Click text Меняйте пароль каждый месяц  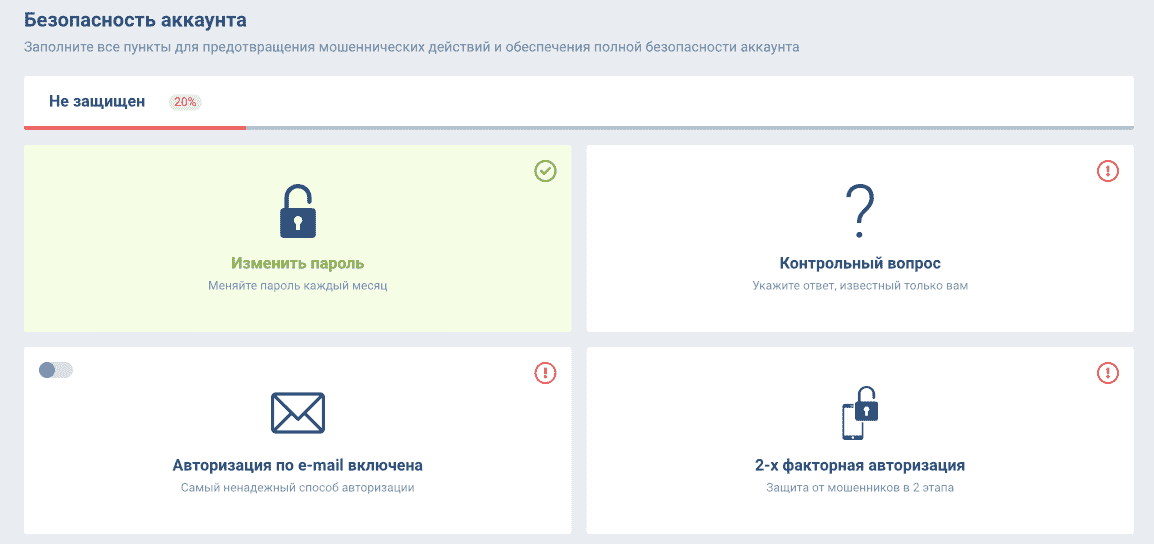(297, 286)
